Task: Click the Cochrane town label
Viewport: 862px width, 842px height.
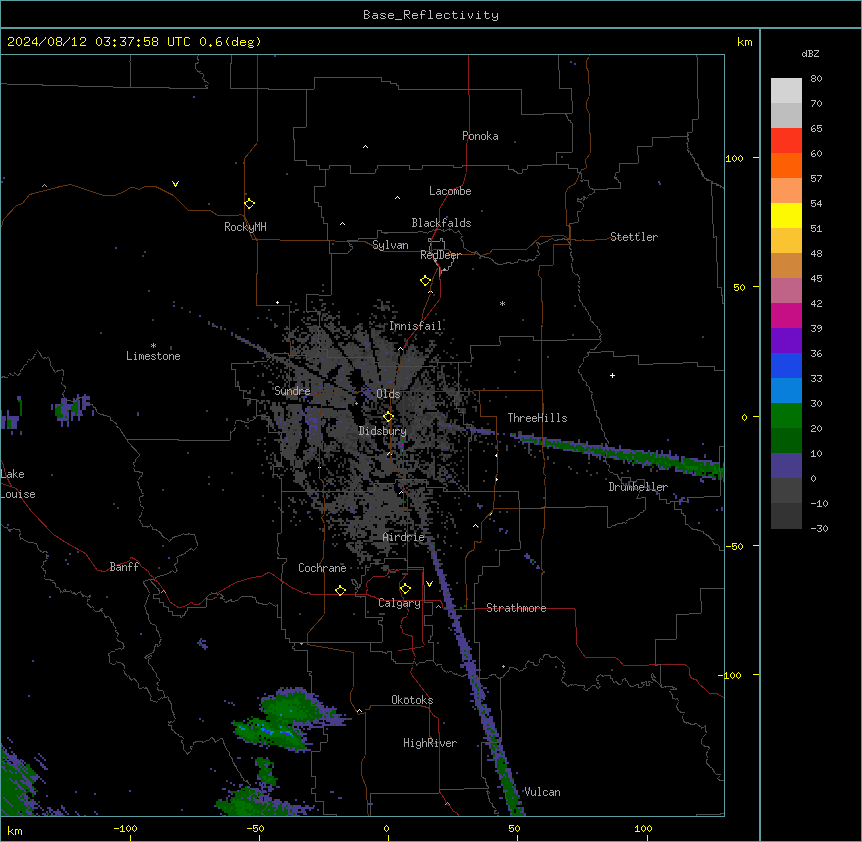Action: point(322,568)
